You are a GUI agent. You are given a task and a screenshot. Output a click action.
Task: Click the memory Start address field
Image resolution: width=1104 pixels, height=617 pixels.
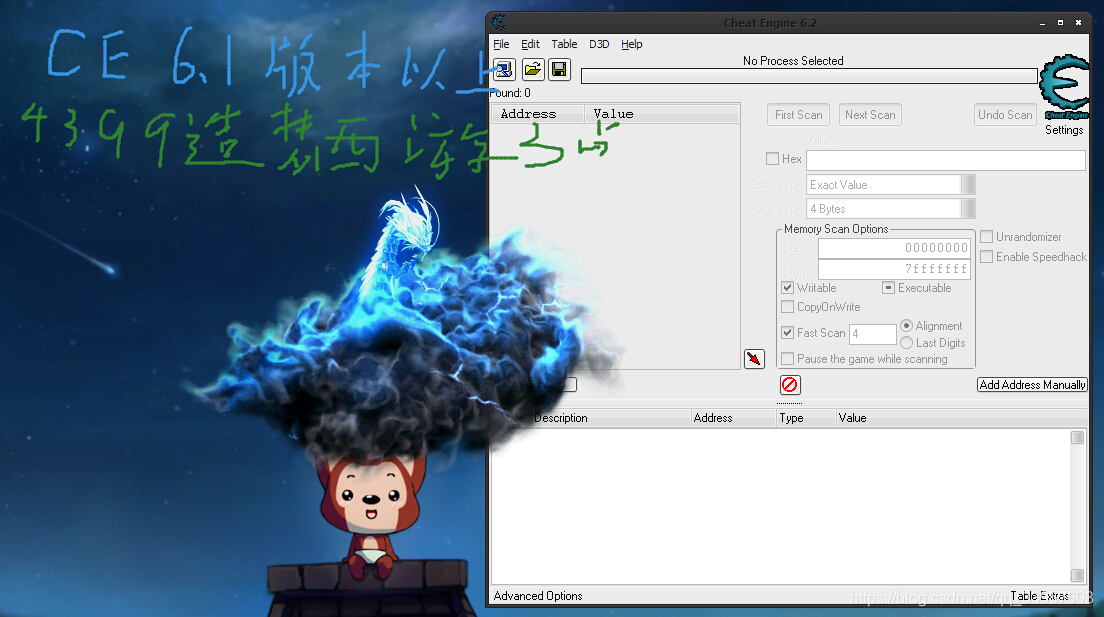[894, 248]
